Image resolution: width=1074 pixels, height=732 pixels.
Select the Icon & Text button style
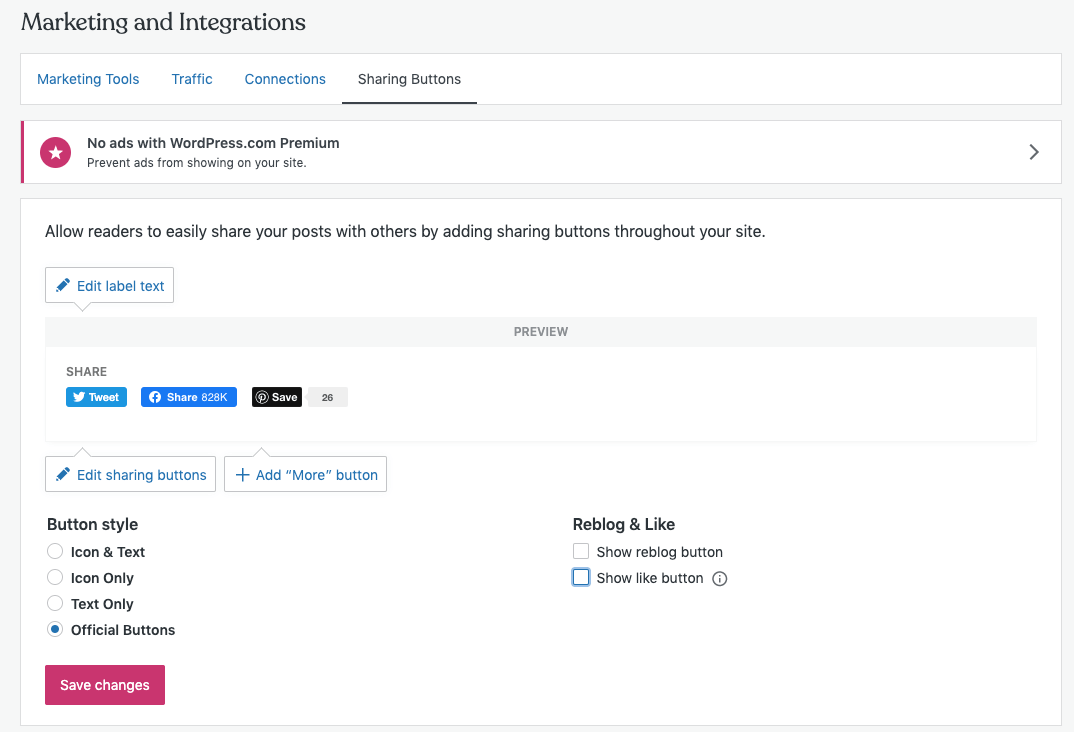click(x=55, y=552)
